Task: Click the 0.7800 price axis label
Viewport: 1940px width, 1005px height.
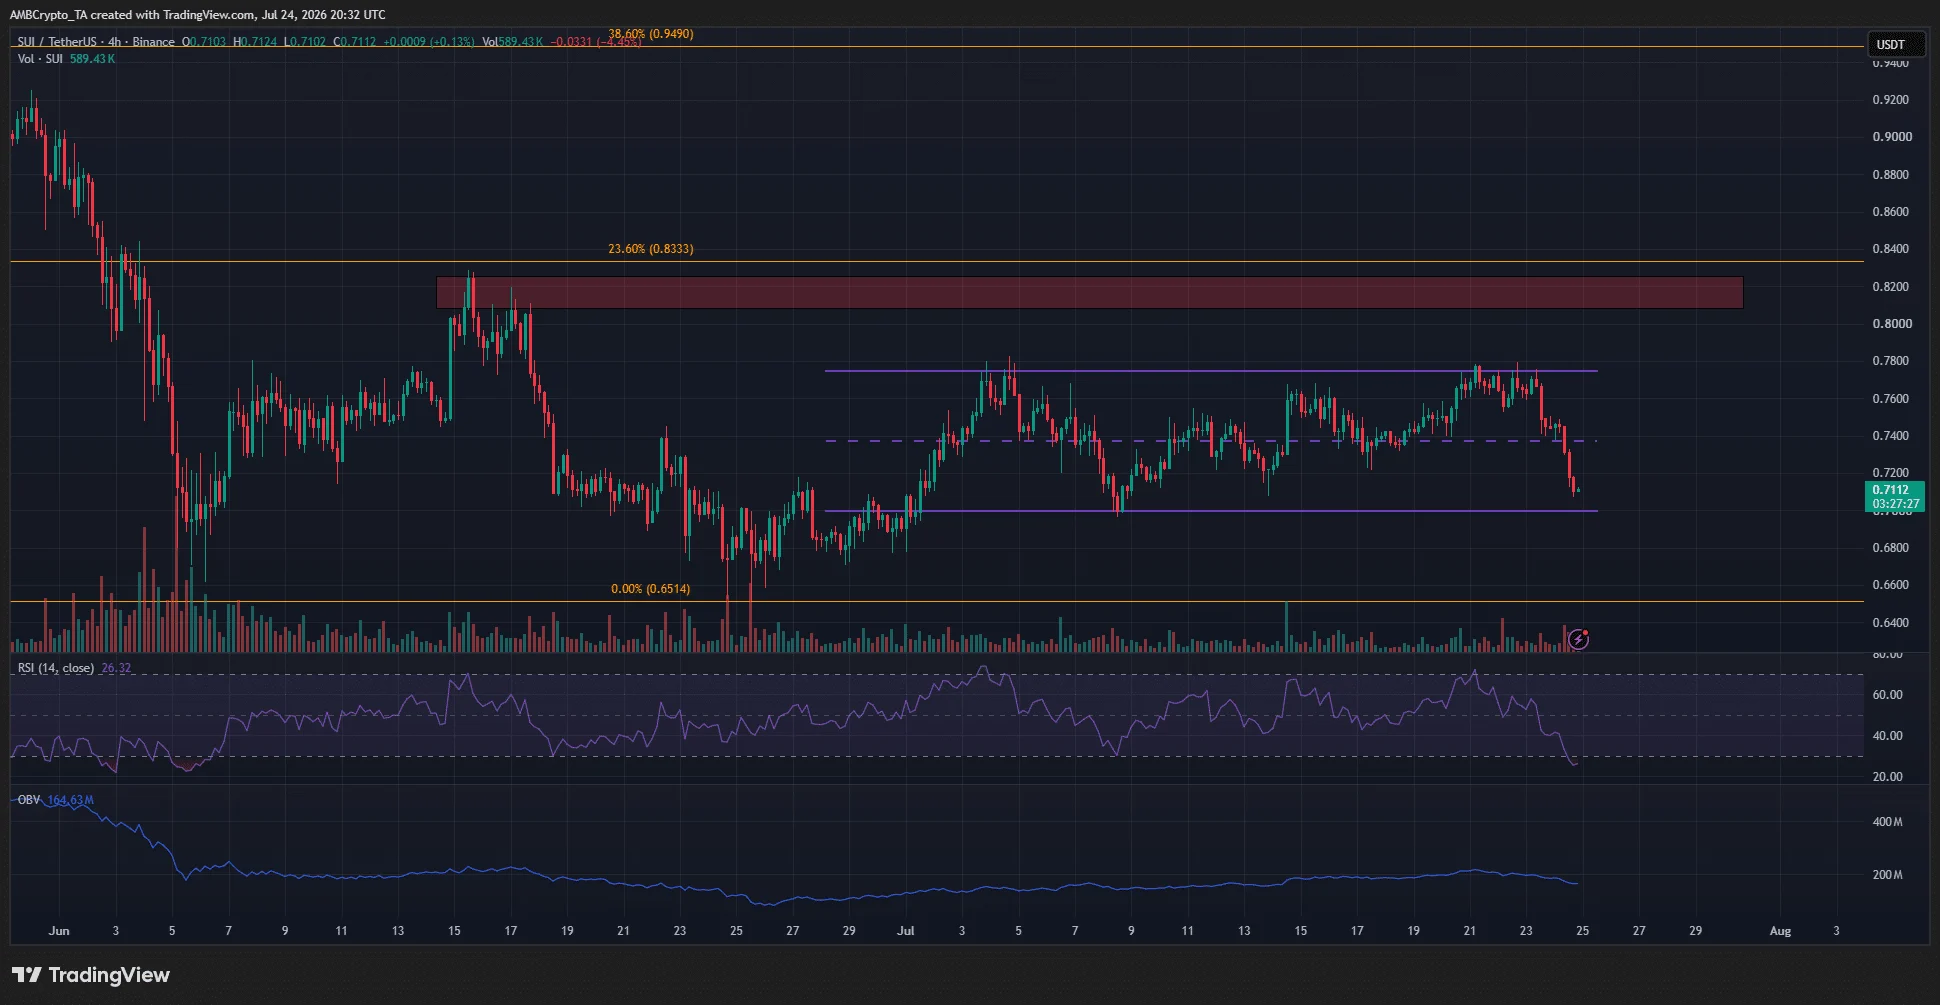Action: click(1891, 361)
